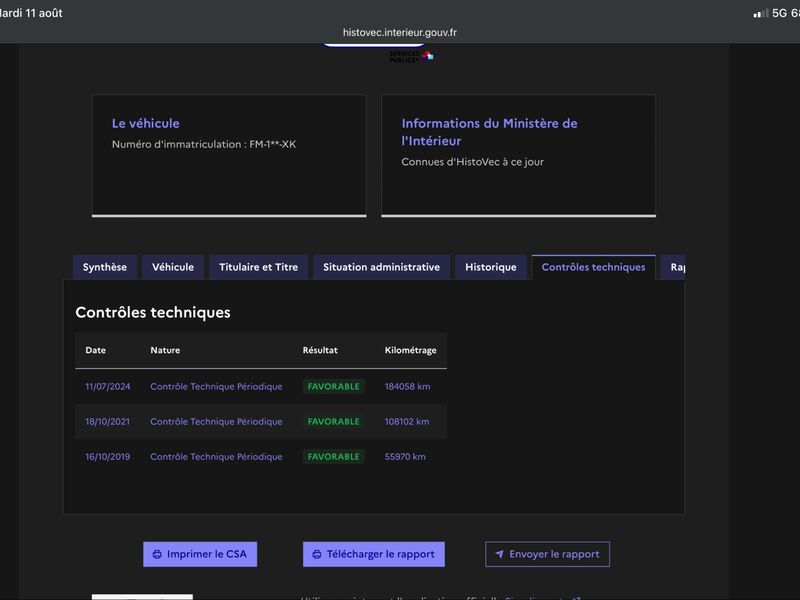Image resolution: width=800 pixels, height=600 pixels.
Task: Open the Informations du Ministère de l'Intérieur card
Action: pyautogui.click(x=518, y=156)
